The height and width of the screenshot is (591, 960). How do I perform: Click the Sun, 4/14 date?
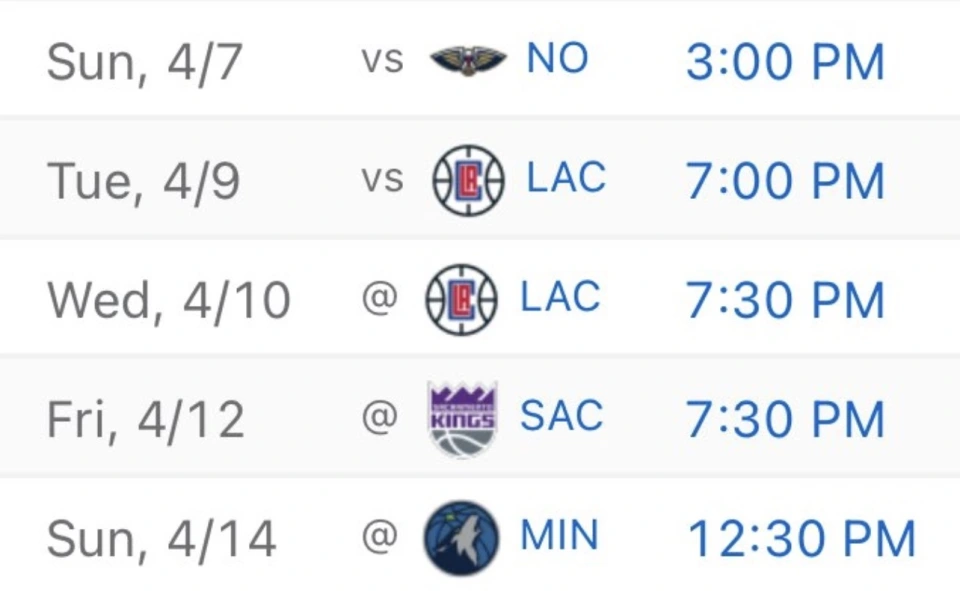[161, 540]
